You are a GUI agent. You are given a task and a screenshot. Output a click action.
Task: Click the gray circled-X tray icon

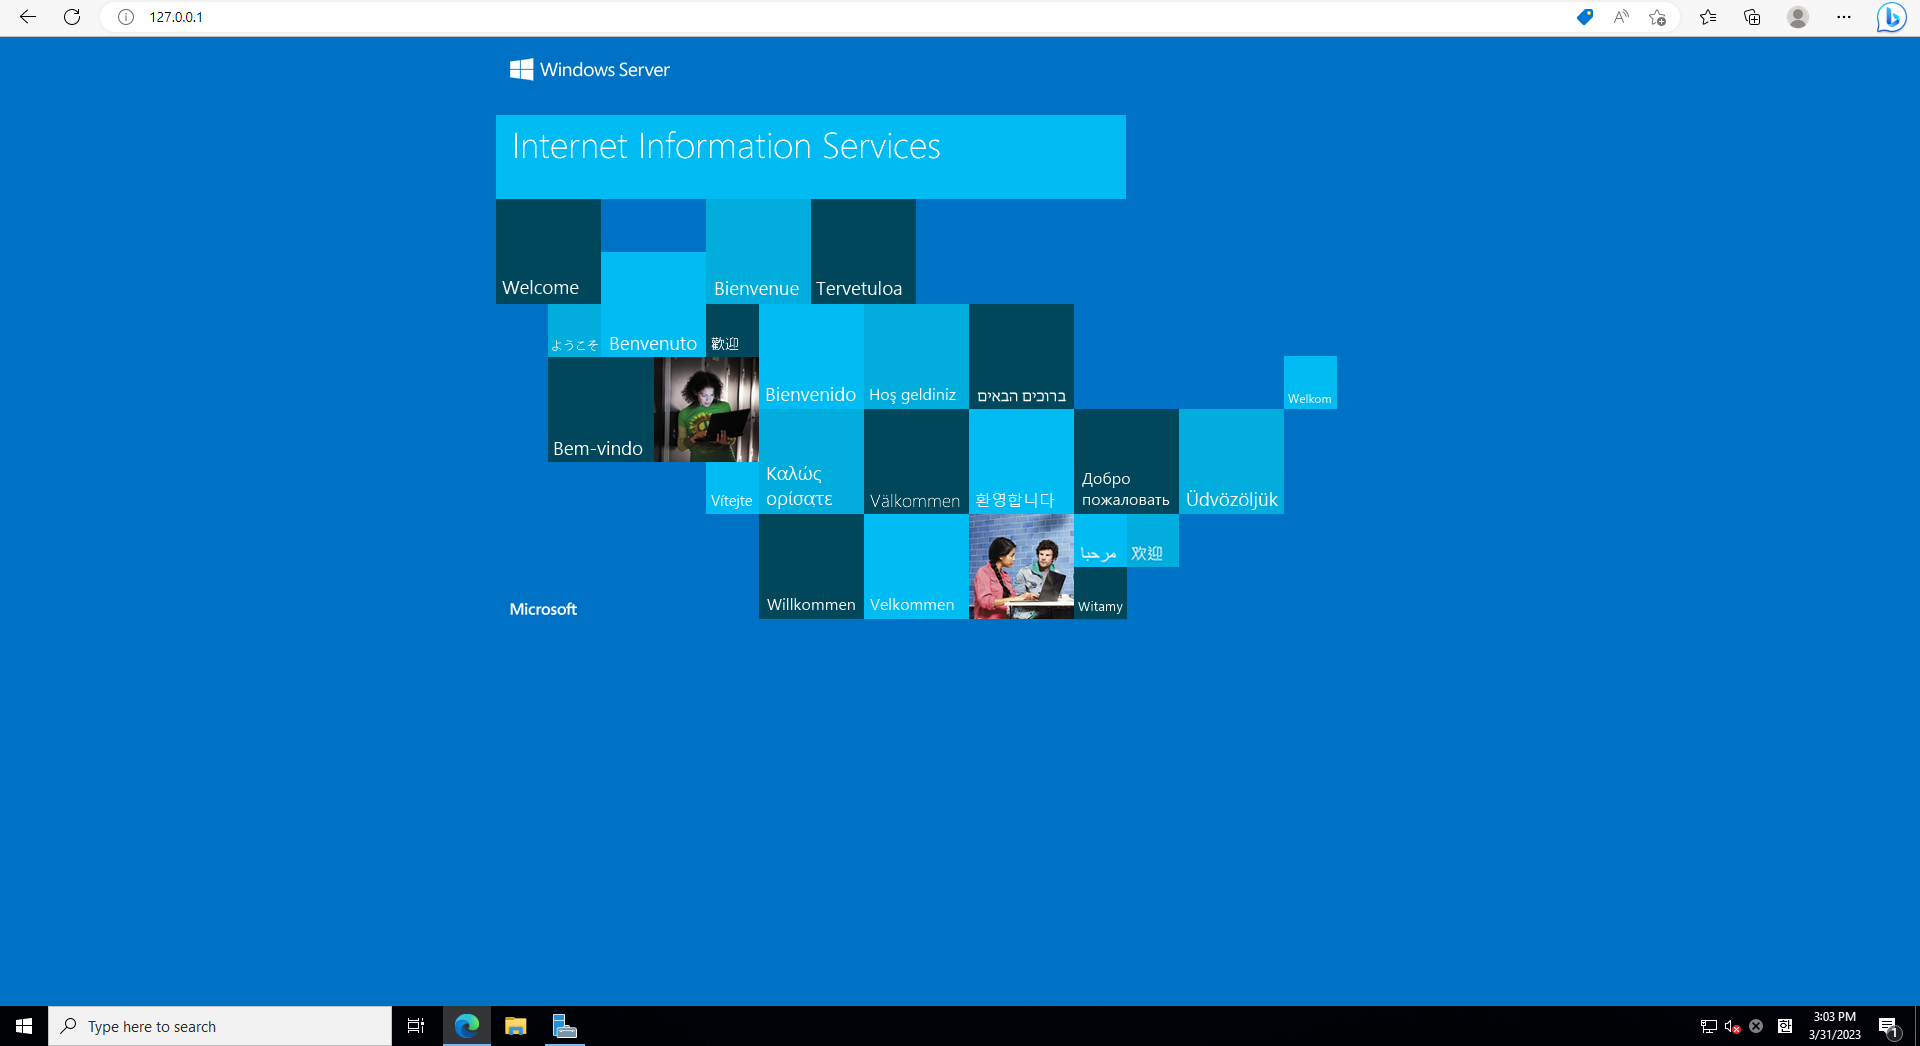pyautogui.click(x=1756, y=1026)
